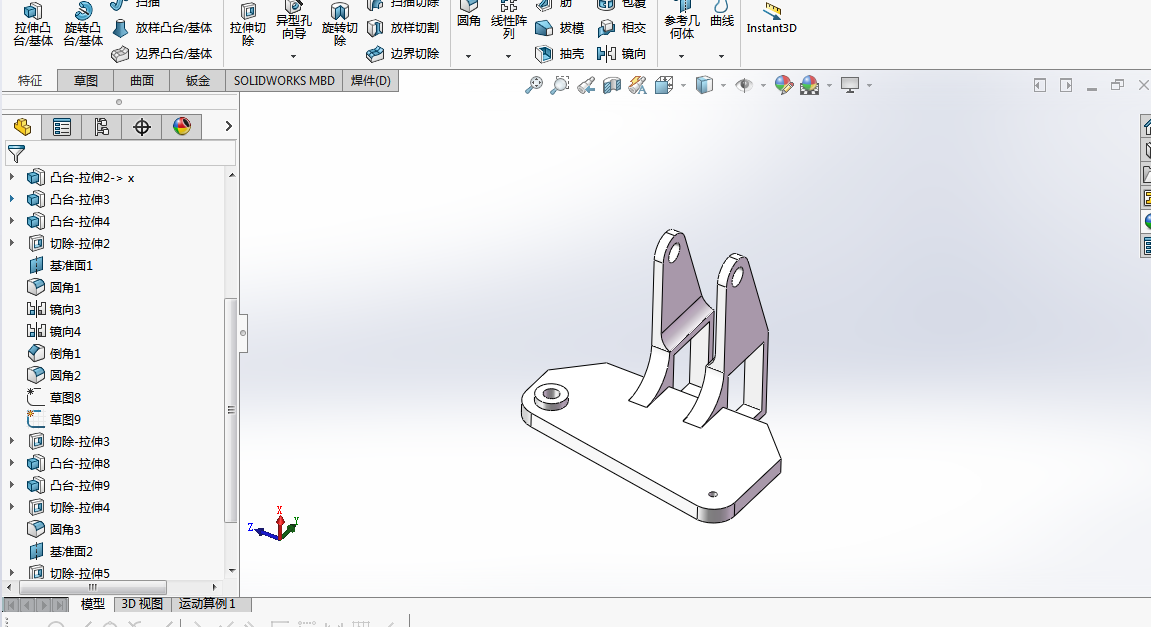Click the 线性阵列 linear pattern tool
This screenshot has width=1151, height=627.
pos(509,21)
